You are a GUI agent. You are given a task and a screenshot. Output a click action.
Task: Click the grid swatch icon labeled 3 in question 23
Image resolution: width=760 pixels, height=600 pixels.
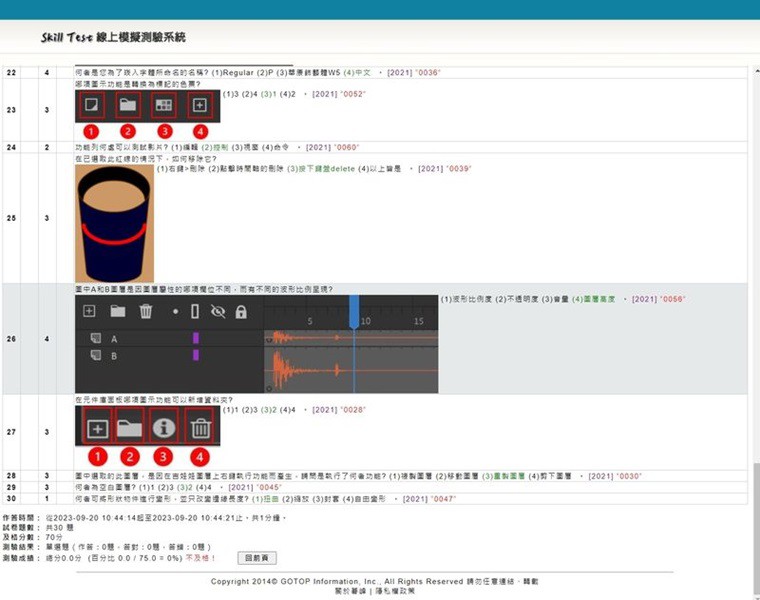coord(163,104)
